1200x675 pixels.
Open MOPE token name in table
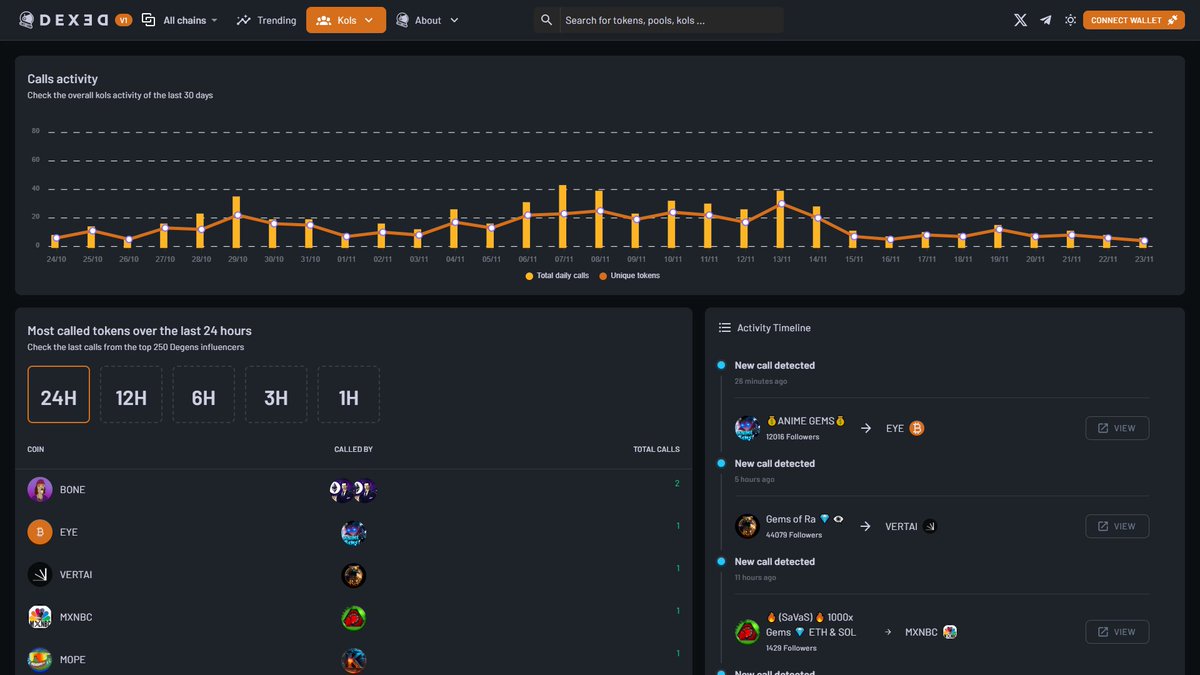73,660
